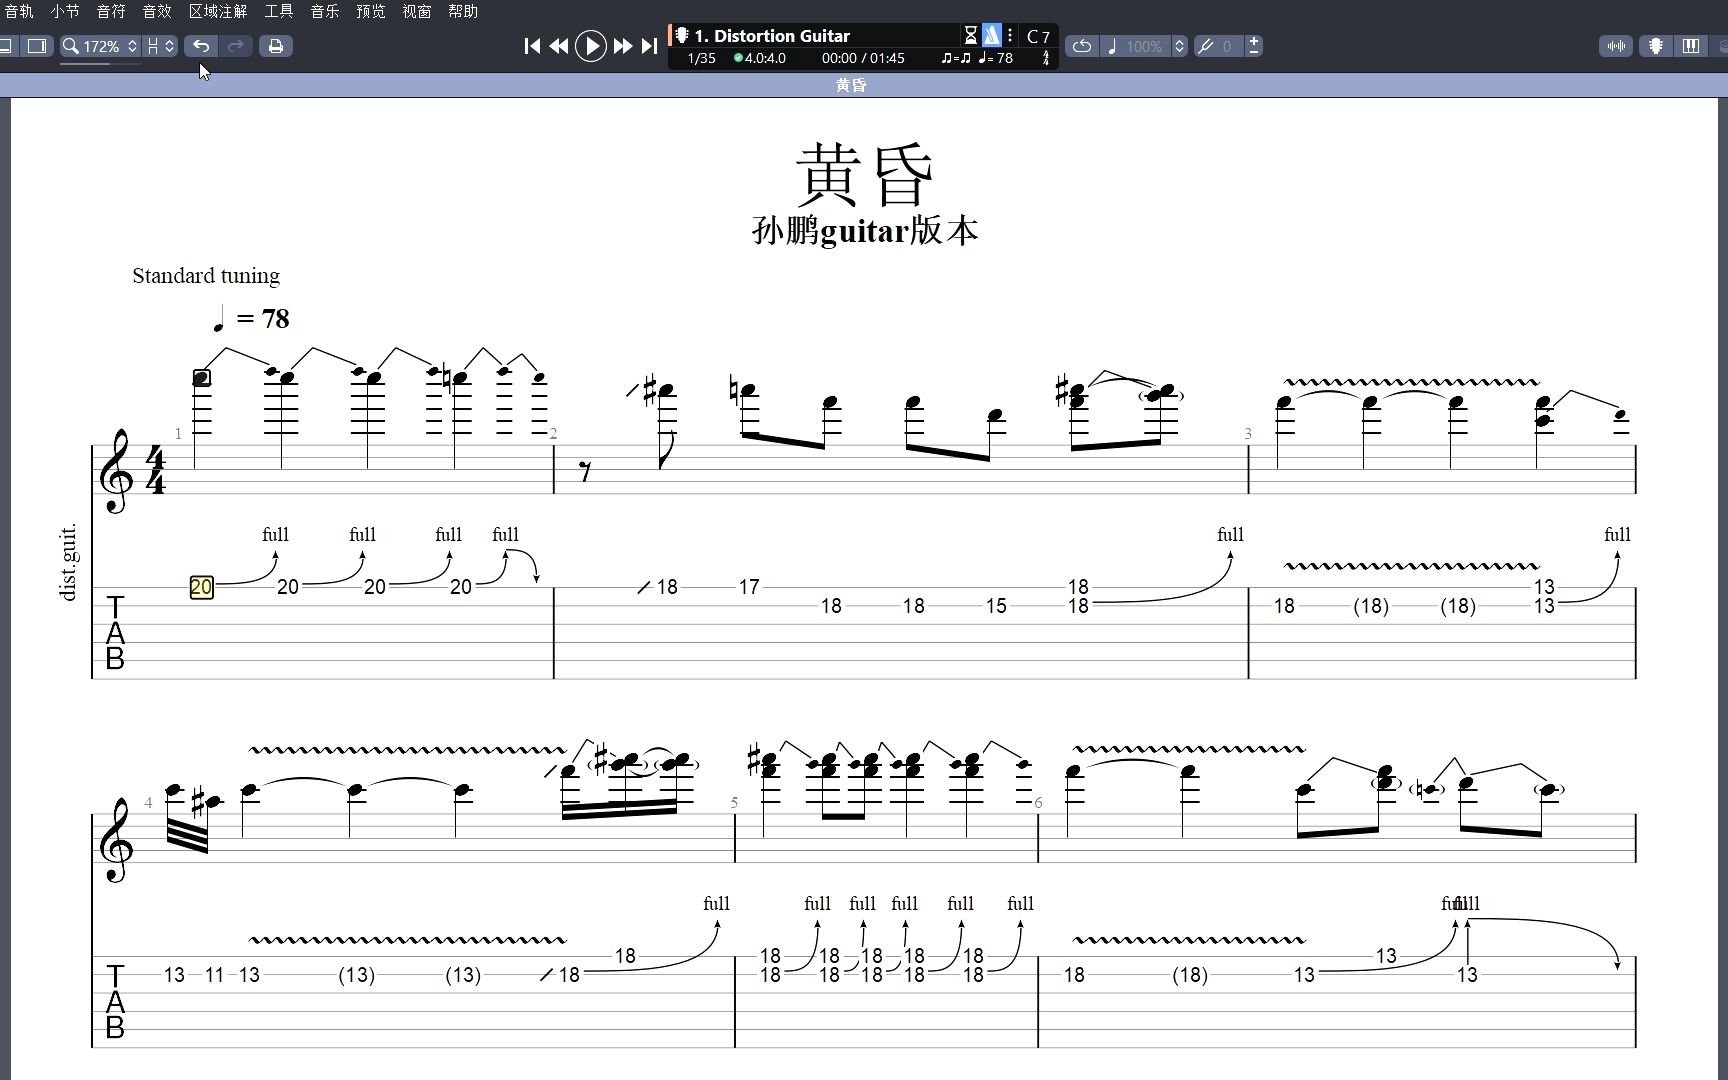1728x1080 pixels.
Task: Toggle the right side panel layout button
Action: point(37,46)
